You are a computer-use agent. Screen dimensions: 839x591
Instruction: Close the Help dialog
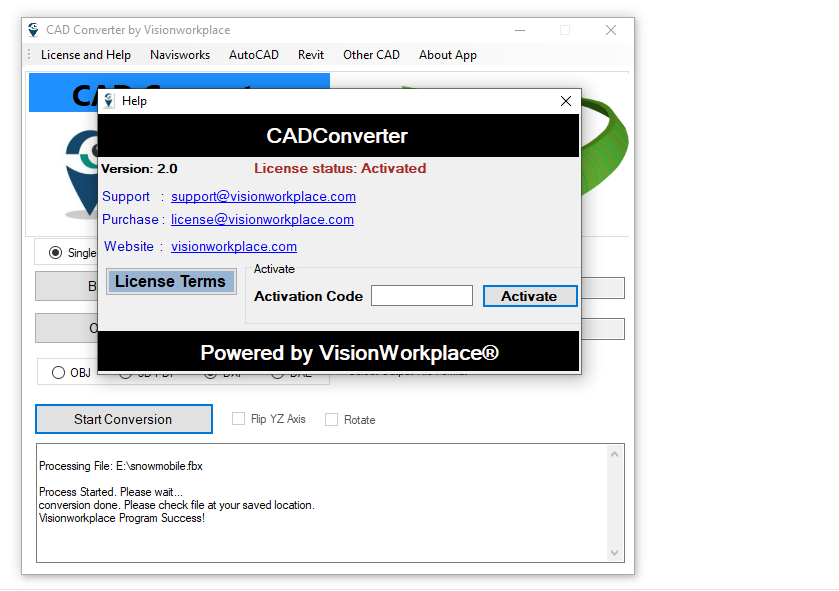click(x=566, y=101)
